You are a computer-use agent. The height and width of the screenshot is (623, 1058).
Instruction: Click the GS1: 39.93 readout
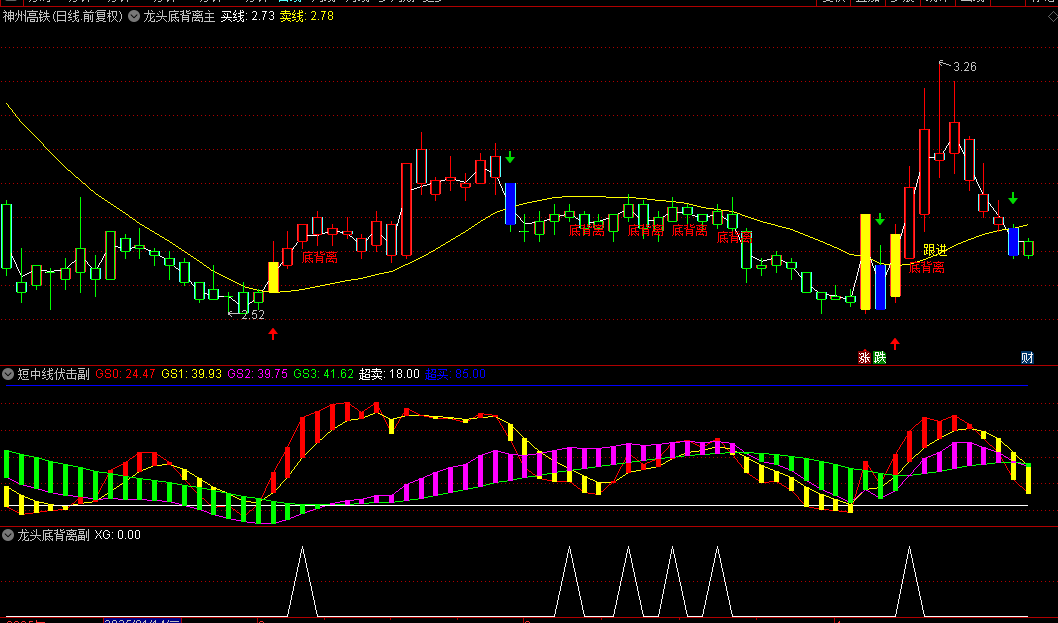click(192, 374)
